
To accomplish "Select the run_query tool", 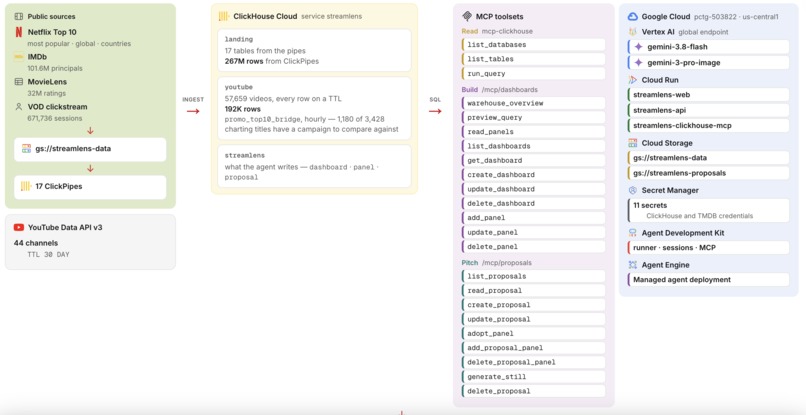I will click(x=534, y=74).
